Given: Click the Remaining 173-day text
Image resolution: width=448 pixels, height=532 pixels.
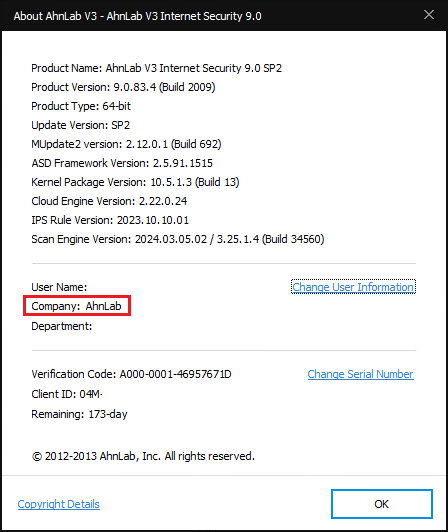Looking at the screenshot, I should [x=79, y=414].
